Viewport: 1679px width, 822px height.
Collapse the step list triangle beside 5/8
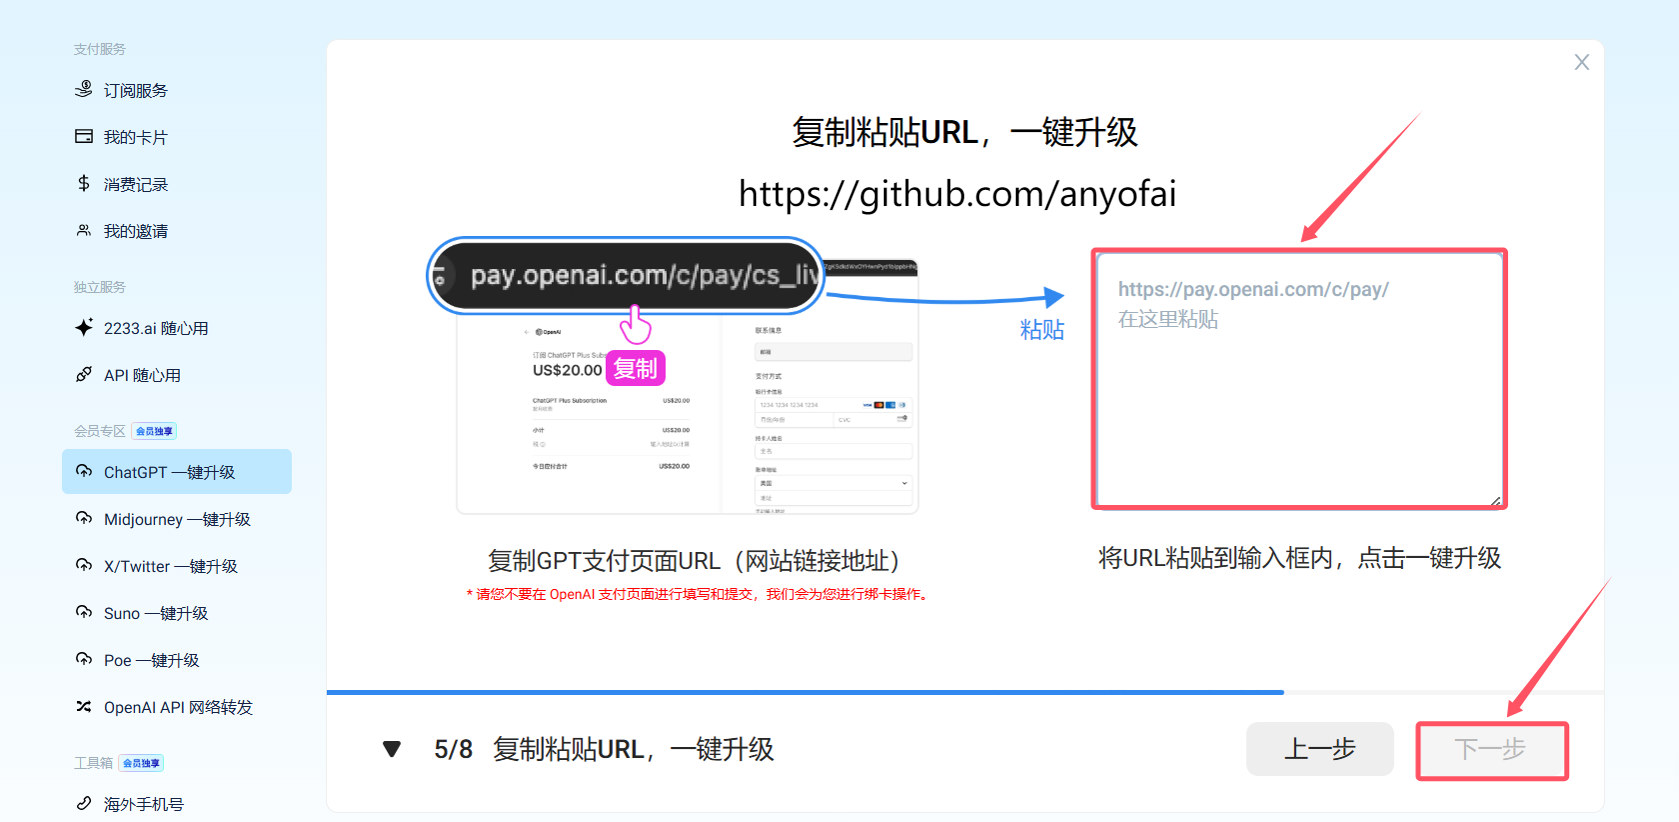point(392,749)
